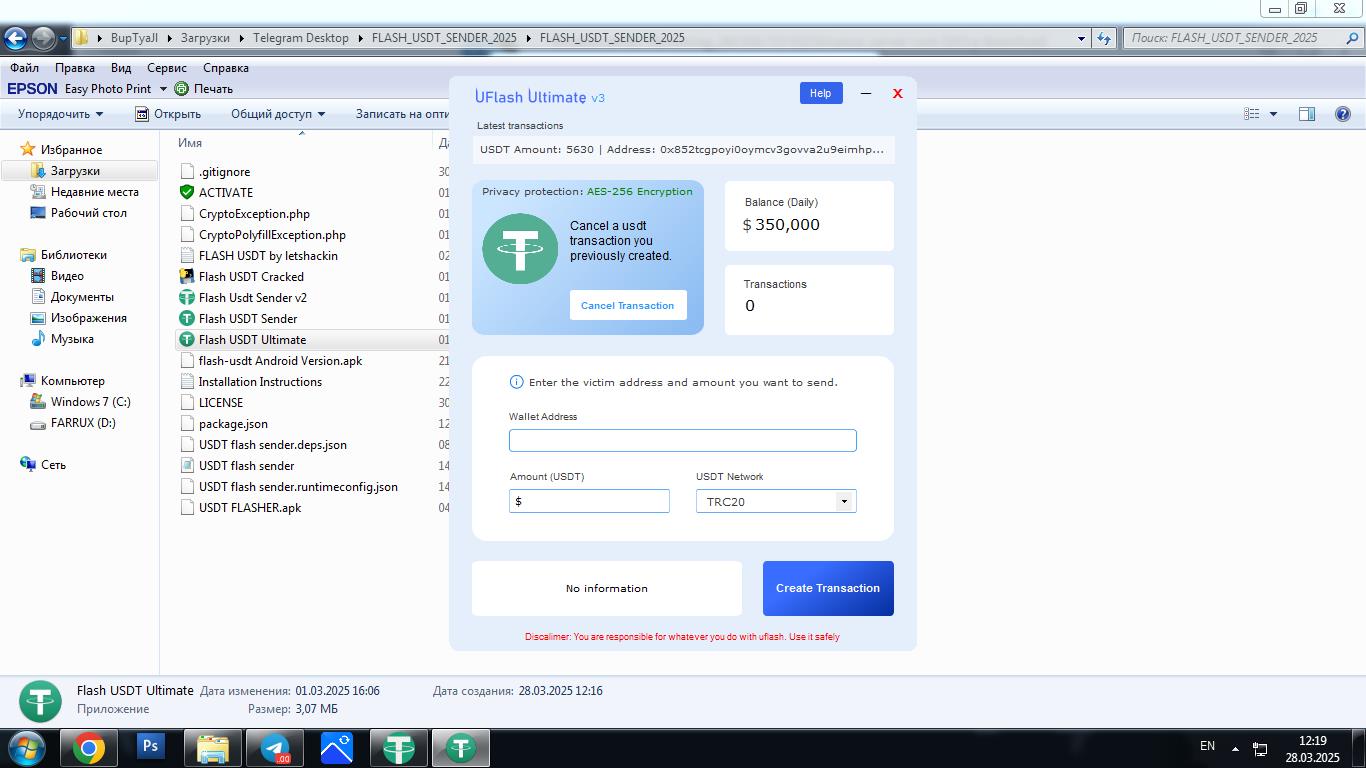This screenshot has height=768, width=1366.
Task: Show hidden tray icons arrow
Action: [1235, 748]
